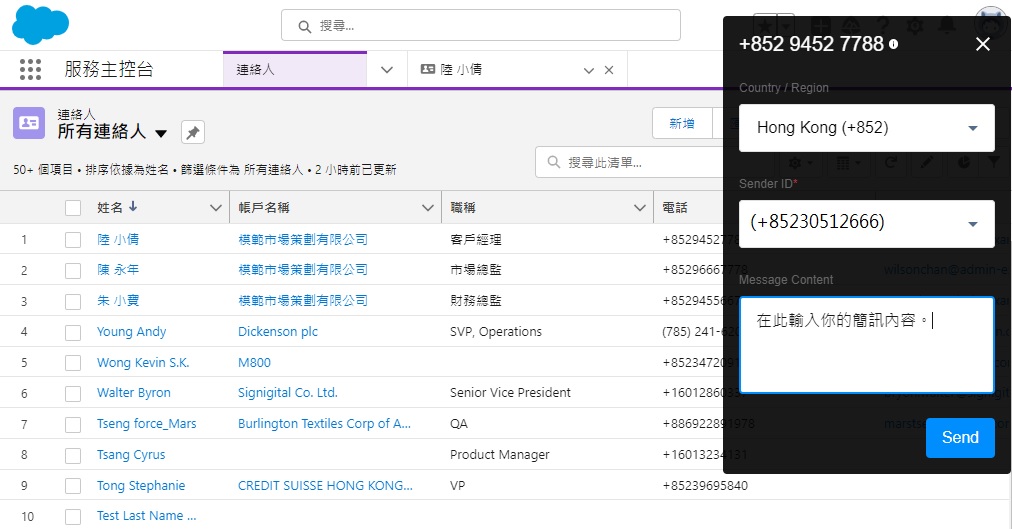
Task: Open Country / Region dropdown
Action: (866, 128)
